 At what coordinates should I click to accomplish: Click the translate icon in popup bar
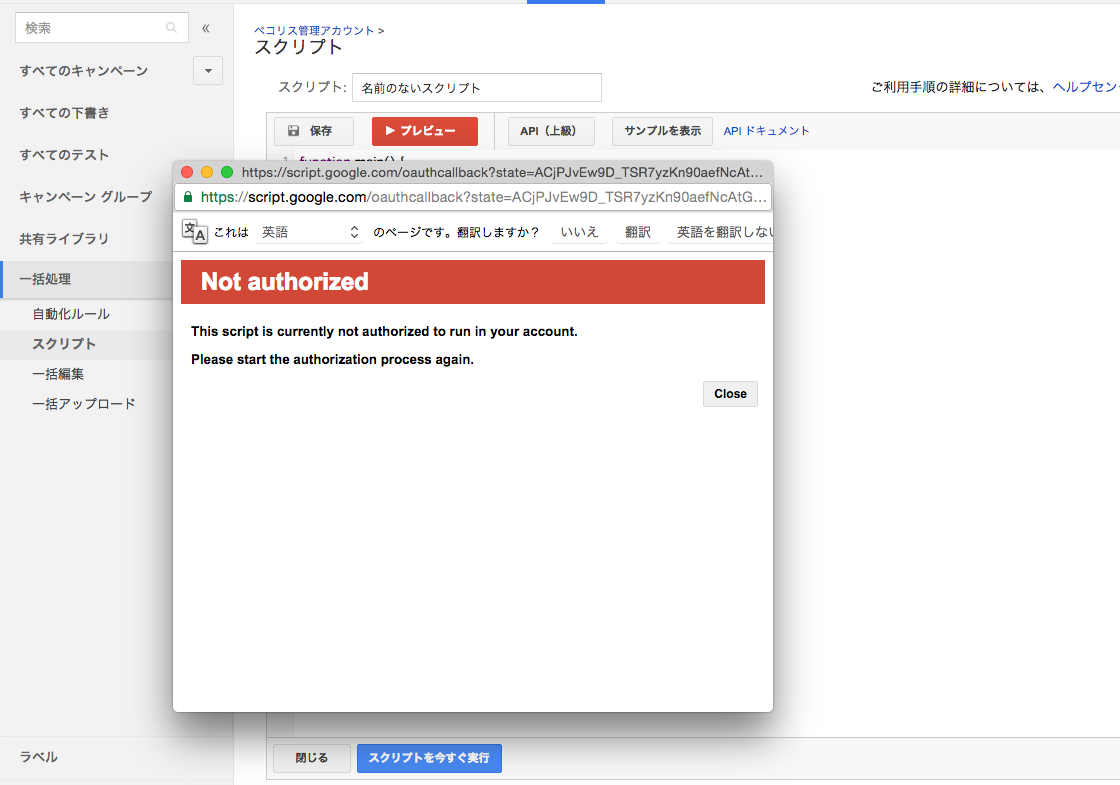[194, 231]
